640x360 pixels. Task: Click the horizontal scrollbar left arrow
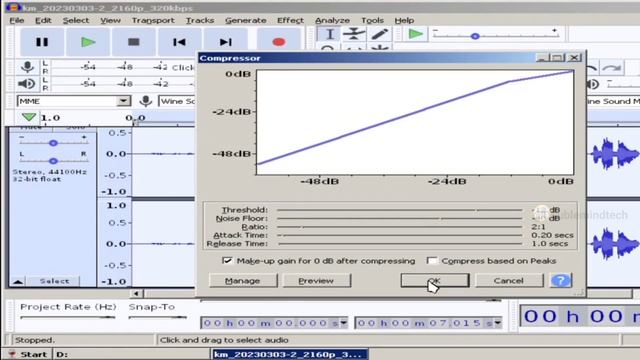[x=136, y=293]
